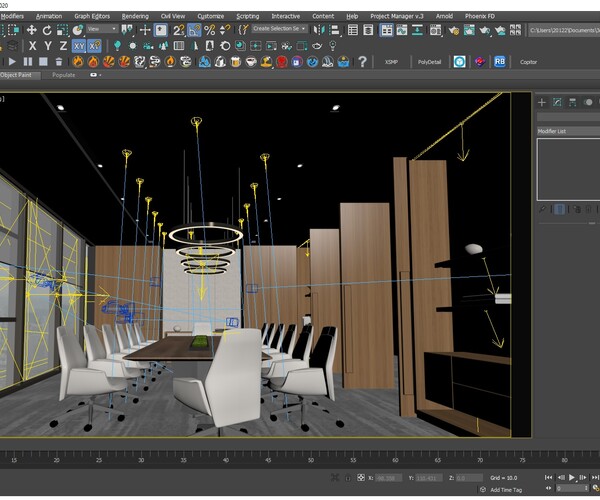Click frame 50 on the timeline

pyautogui.click(x=309, y=460)
